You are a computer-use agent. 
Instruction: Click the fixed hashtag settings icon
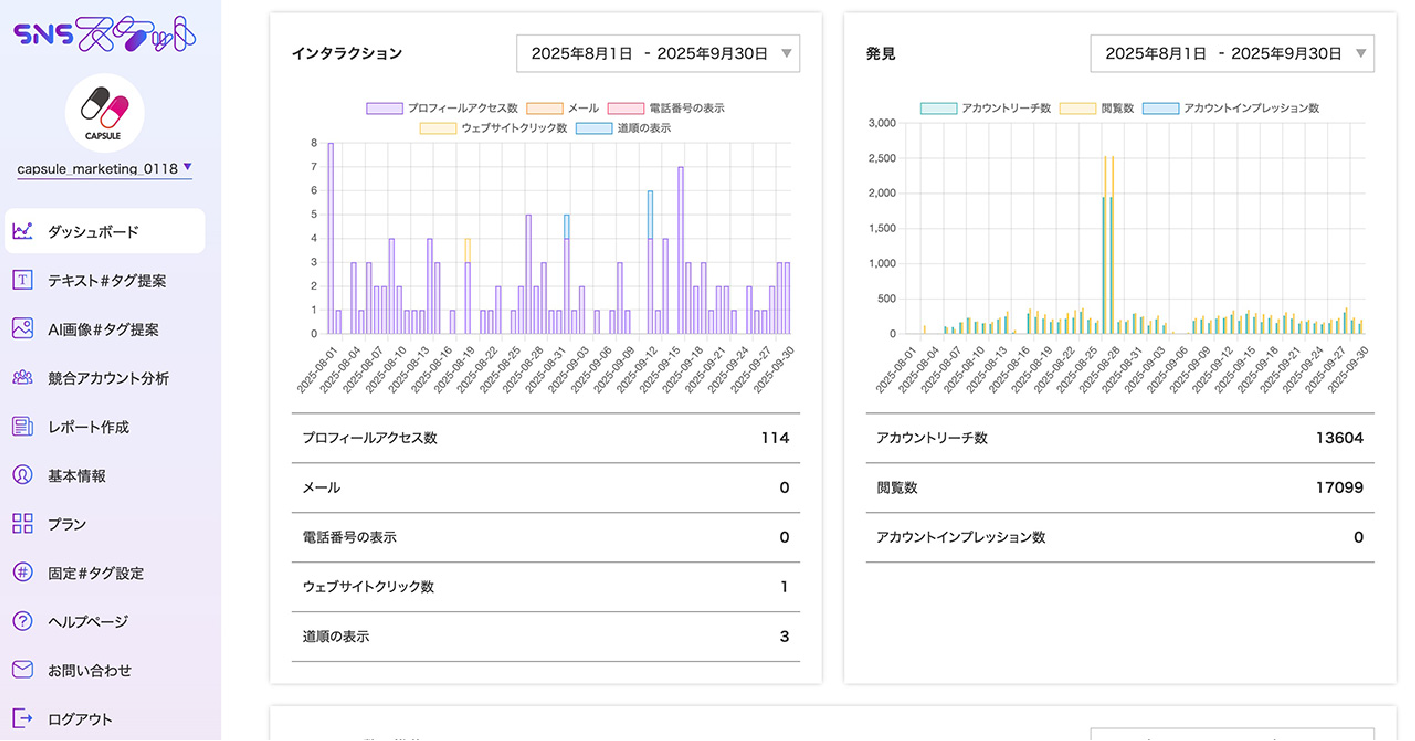[x=22, y=573]
